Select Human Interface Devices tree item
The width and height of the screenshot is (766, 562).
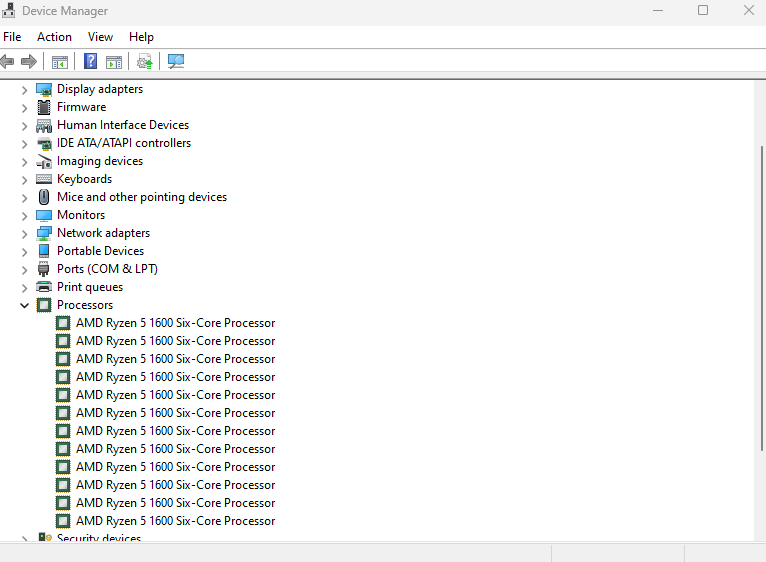[x=122, y=125]
